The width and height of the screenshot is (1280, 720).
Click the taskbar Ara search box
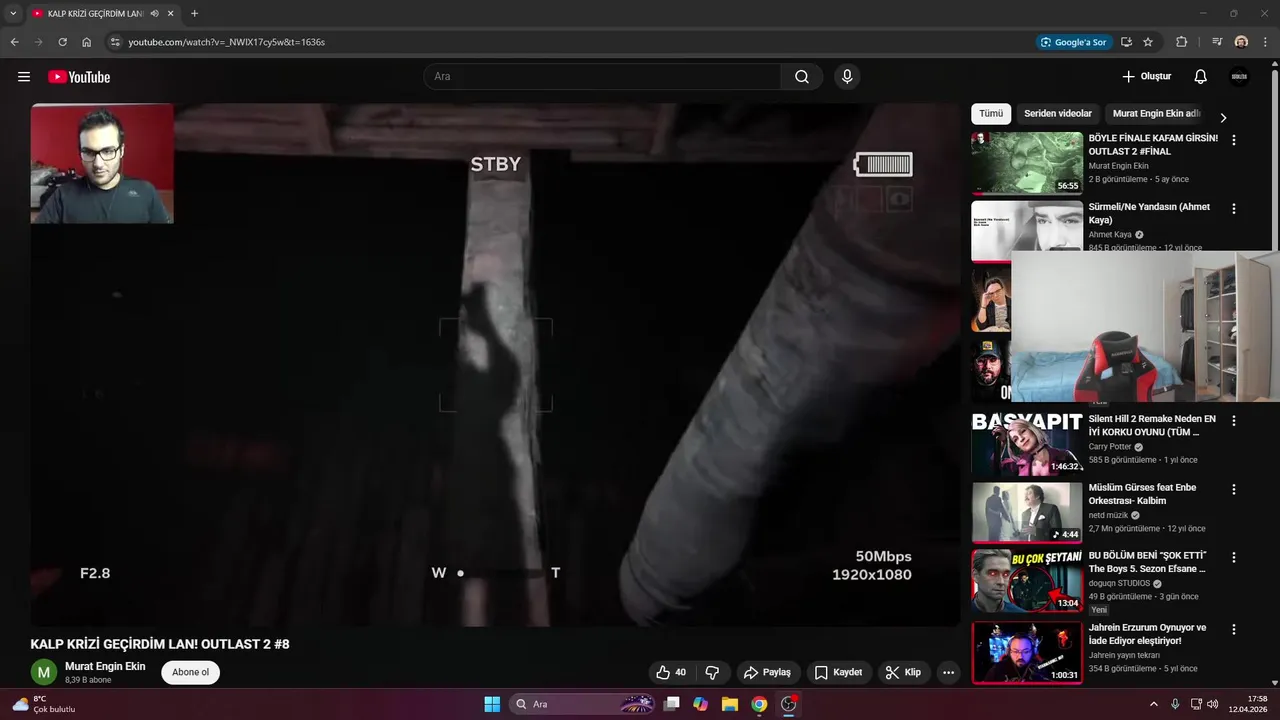583,704
